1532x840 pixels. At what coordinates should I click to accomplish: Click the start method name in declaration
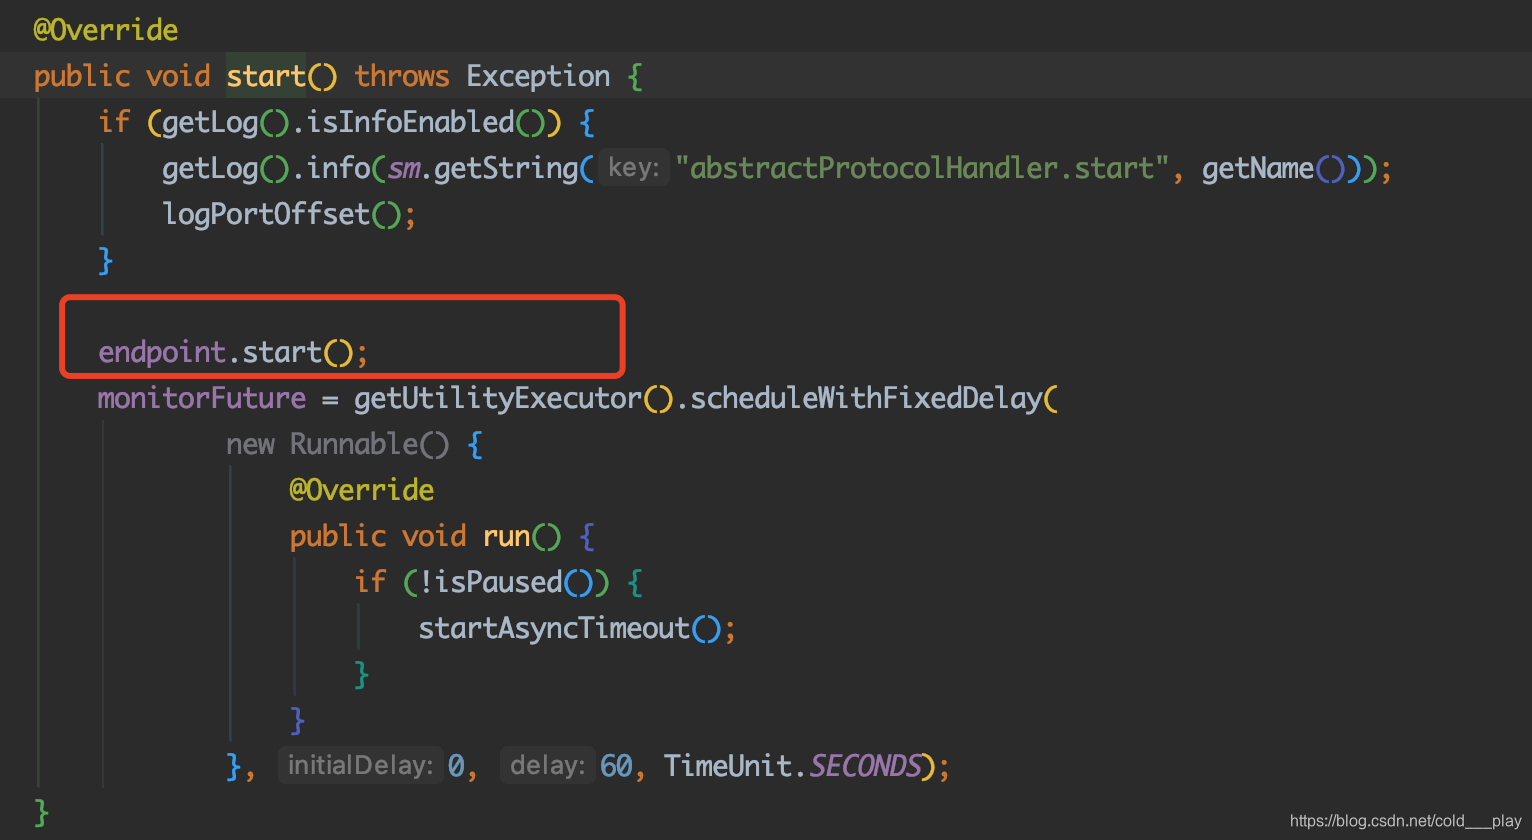click(x=266, y=76)
